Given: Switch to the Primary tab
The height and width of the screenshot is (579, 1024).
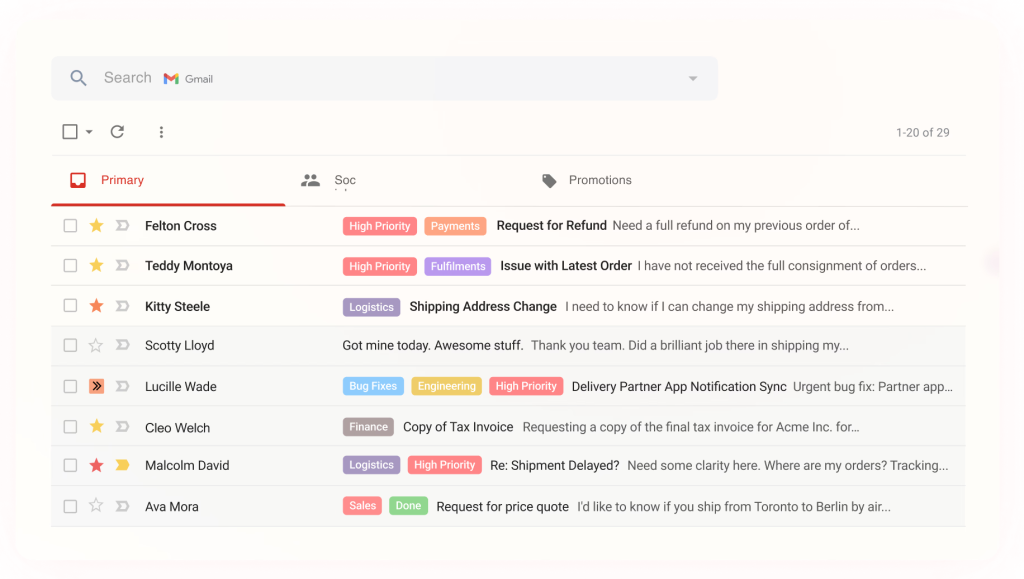Looking at the screenshot, I should (x=168, y=180).
